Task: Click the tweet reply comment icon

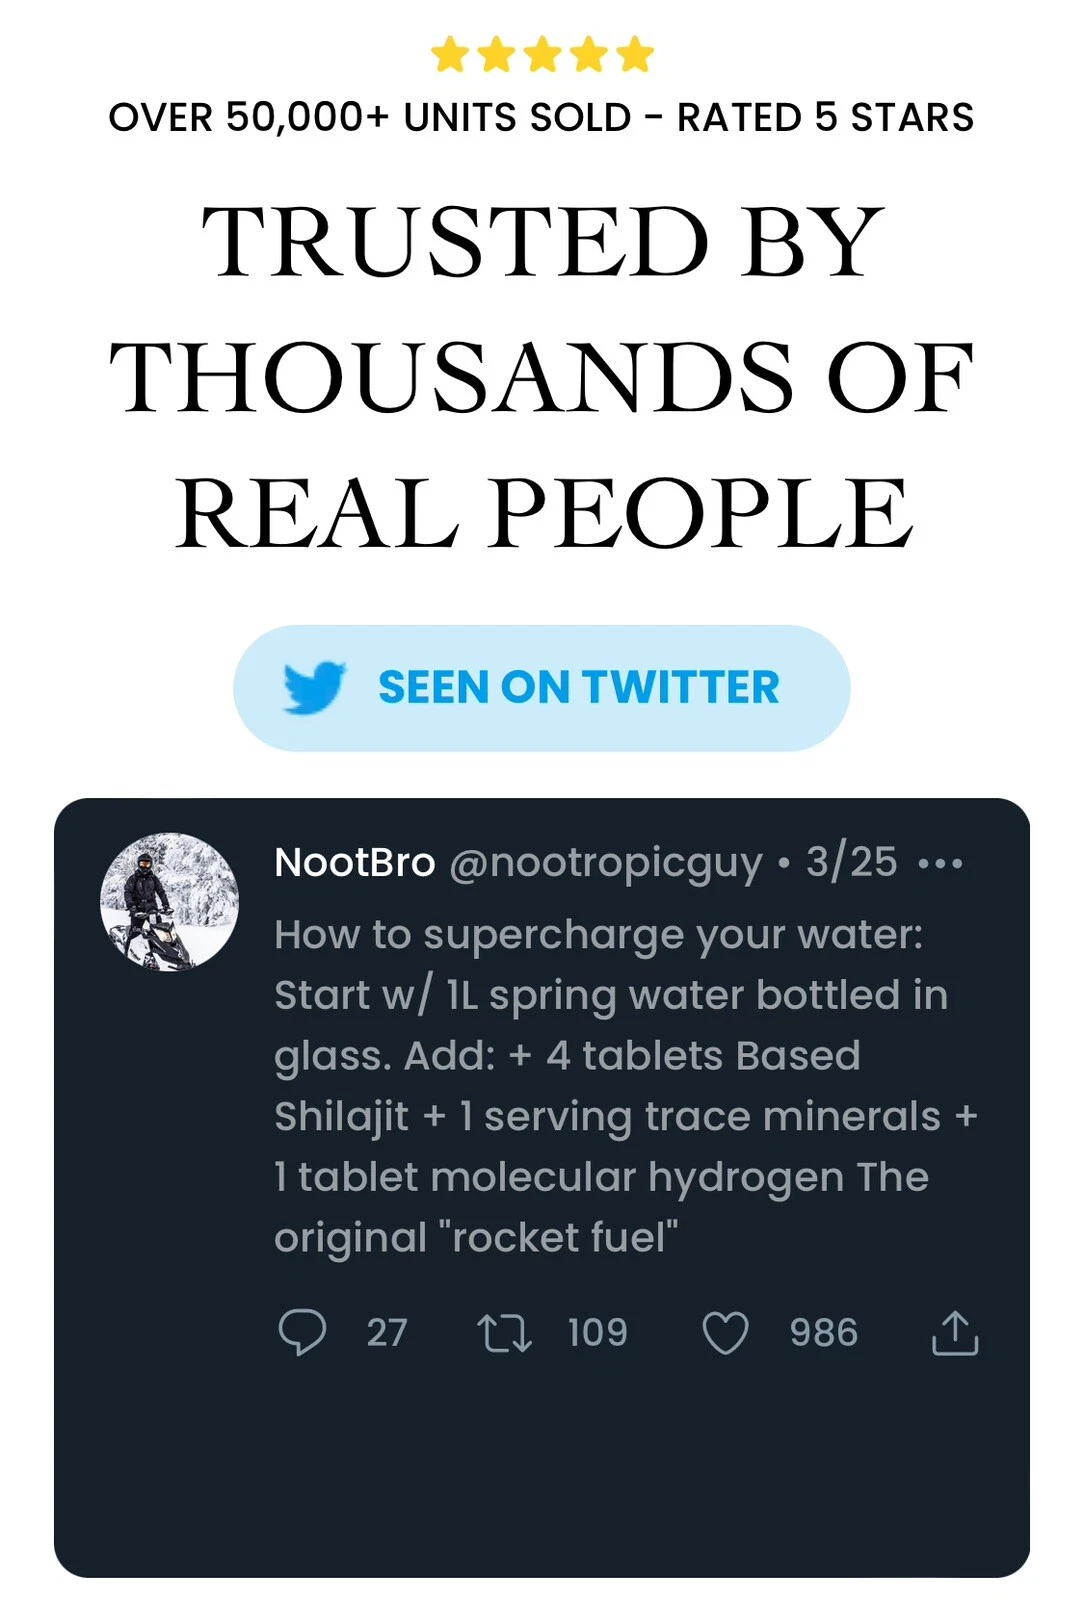Action: [301, 1332]
